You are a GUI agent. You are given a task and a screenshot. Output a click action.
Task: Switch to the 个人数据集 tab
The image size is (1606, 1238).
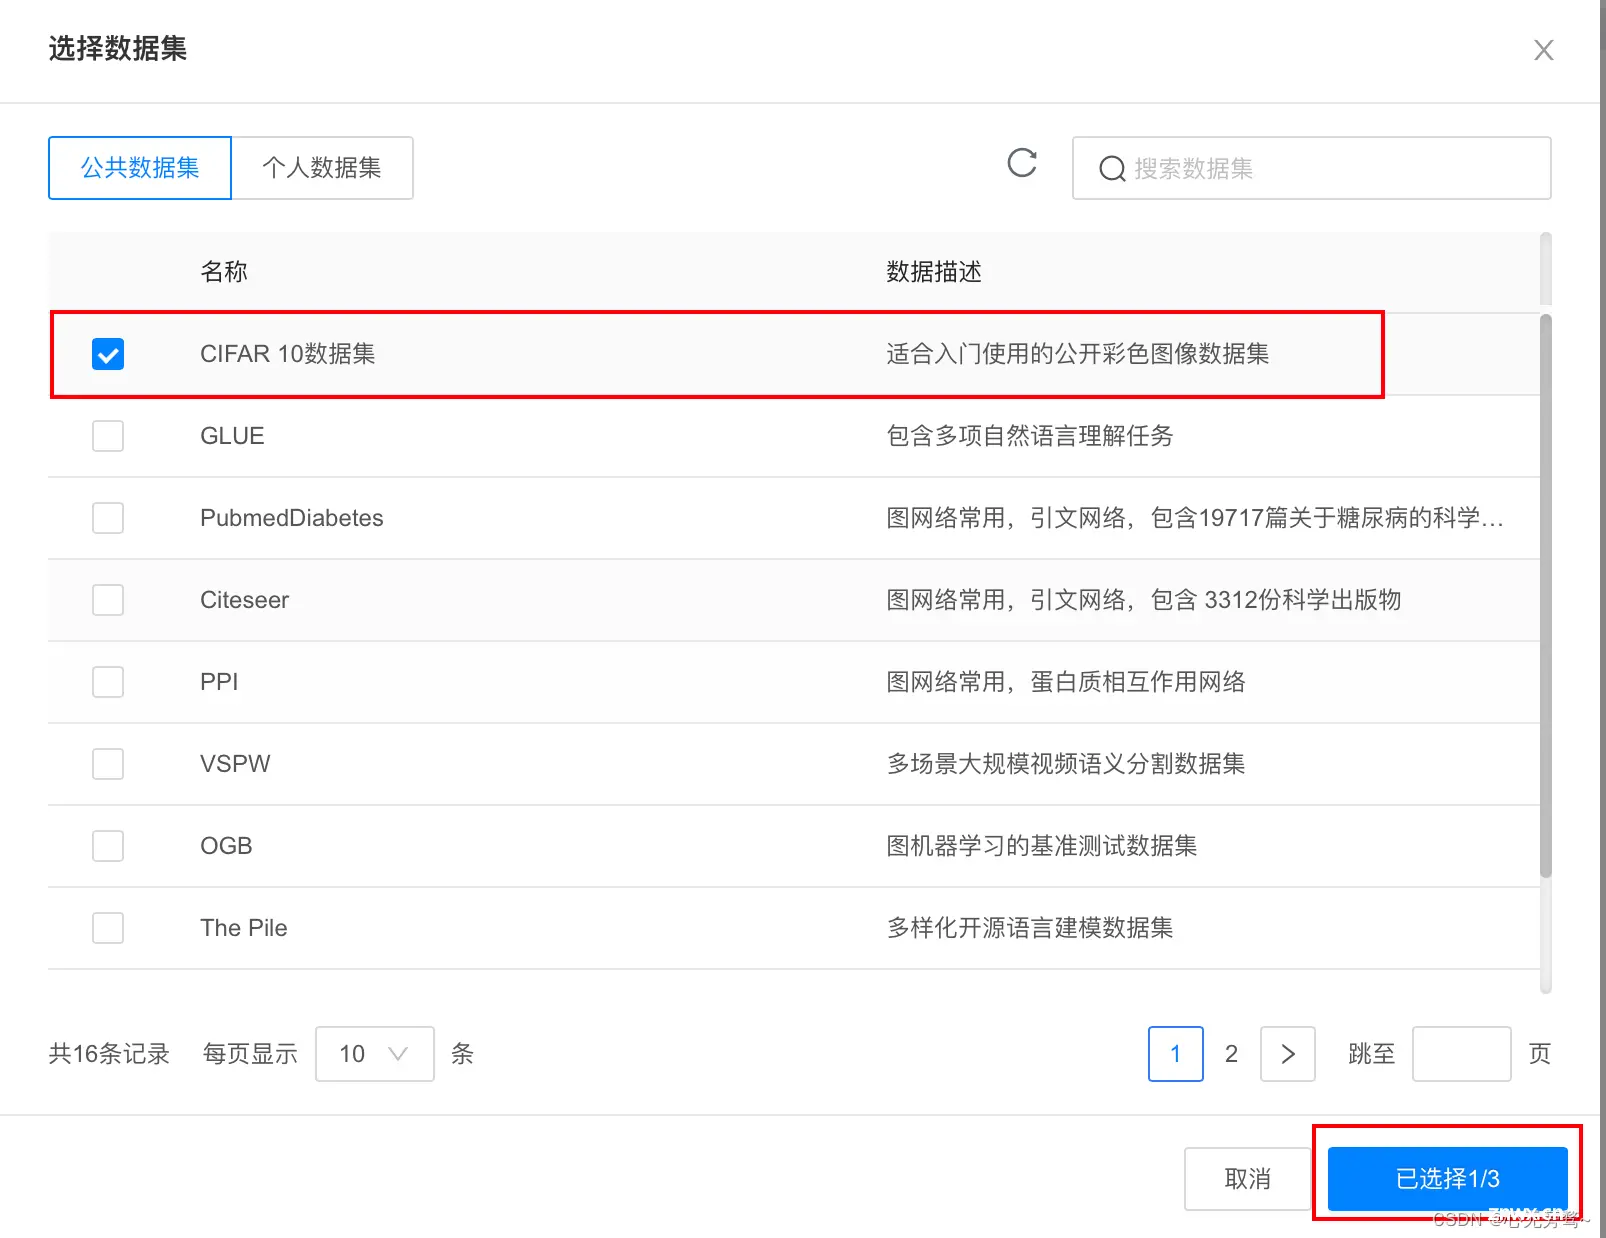click(x=322, y=168)
